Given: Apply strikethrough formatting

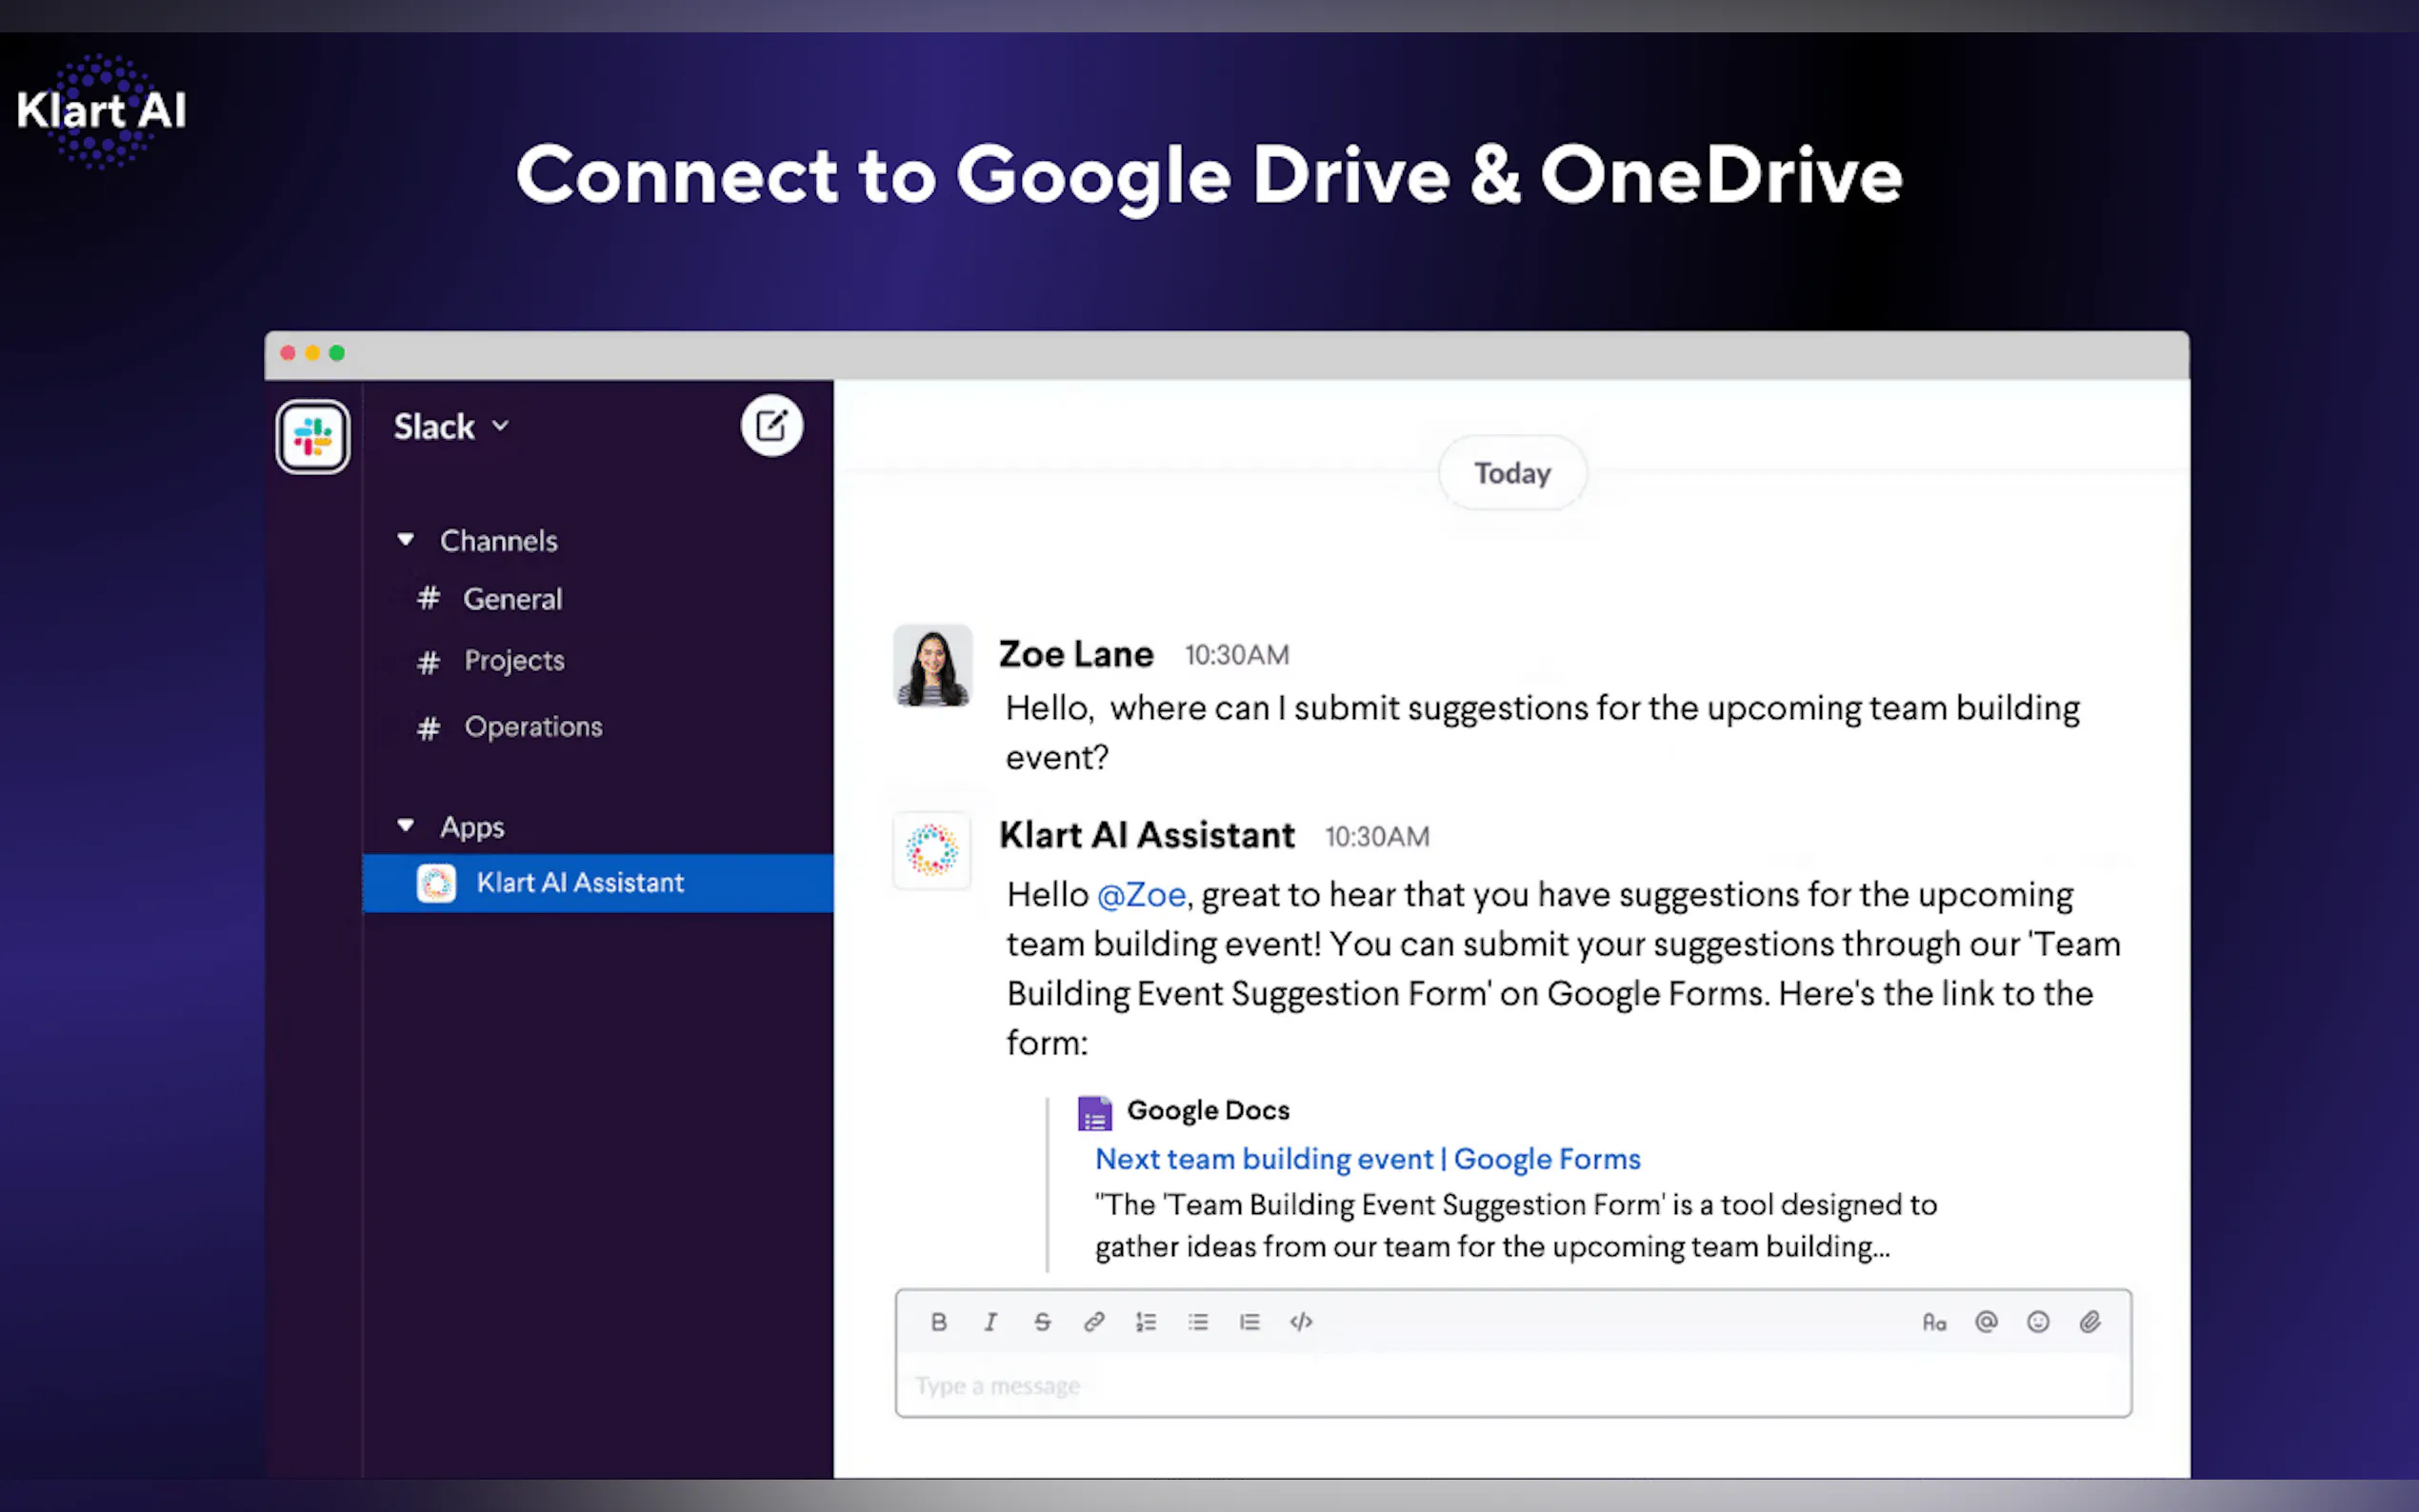Looking at the screenshot, I should click(x=1042, y=1322).
